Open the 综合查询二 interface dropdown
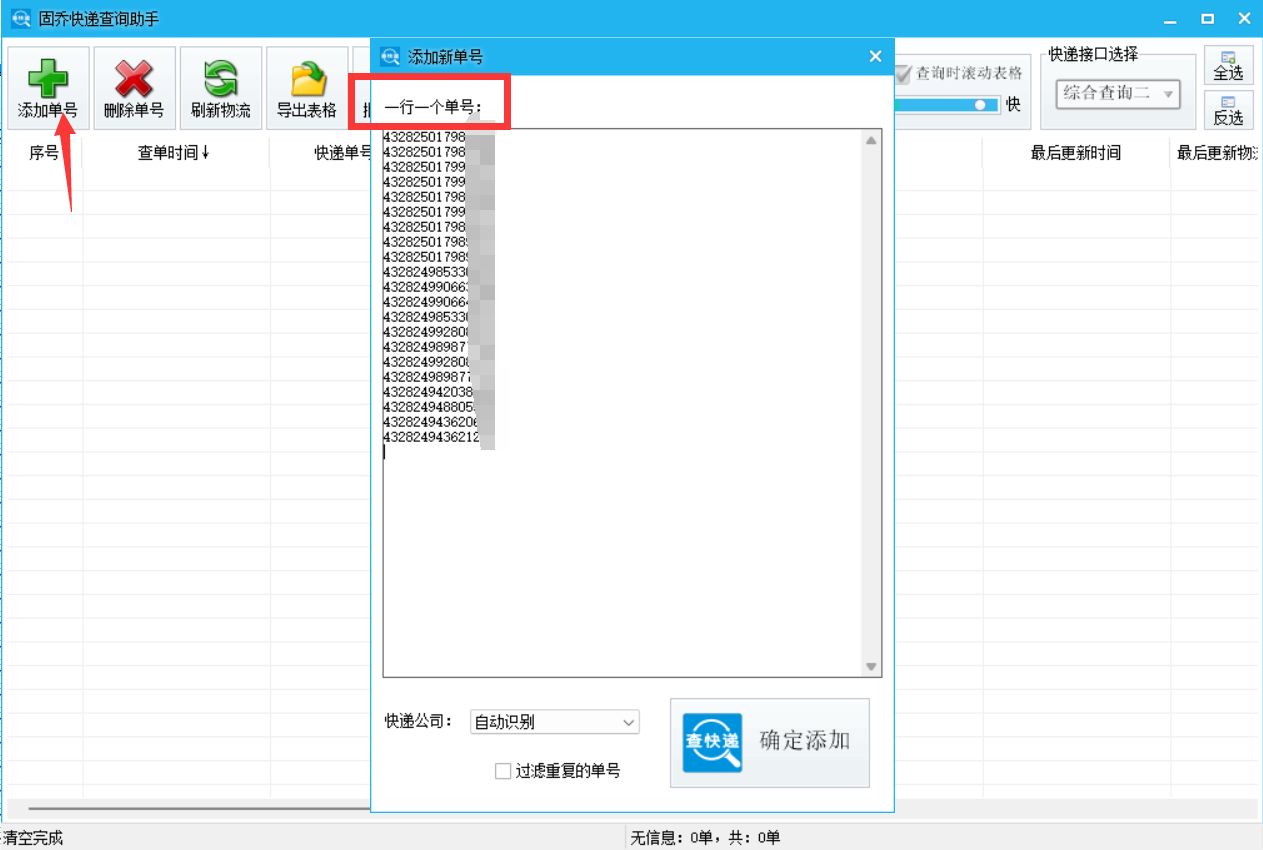 pos(1117,92)
